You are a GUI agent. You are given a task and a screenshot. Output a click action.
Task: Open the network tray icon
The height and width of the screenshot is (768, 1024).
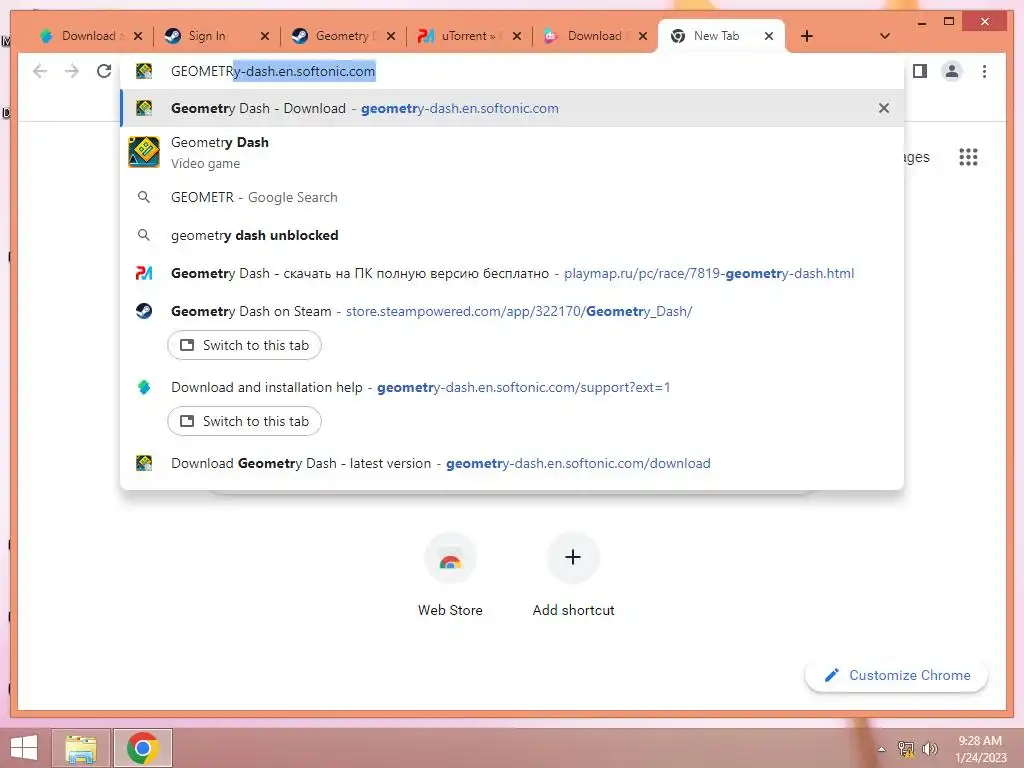point(906,749)
